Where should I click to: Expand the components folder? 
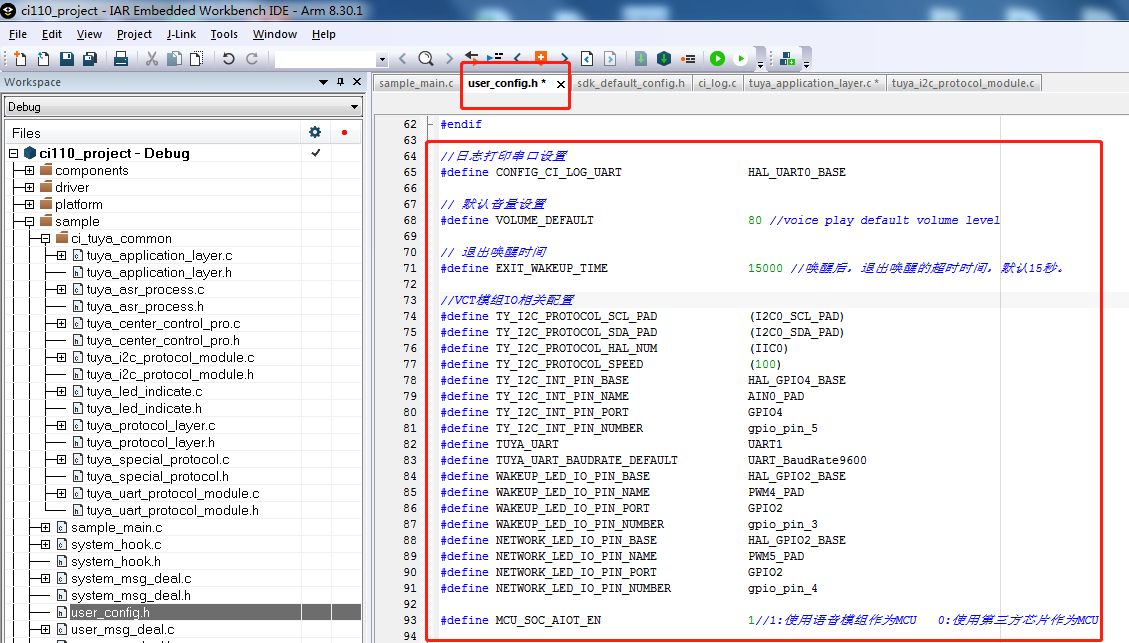coord(29,171)
